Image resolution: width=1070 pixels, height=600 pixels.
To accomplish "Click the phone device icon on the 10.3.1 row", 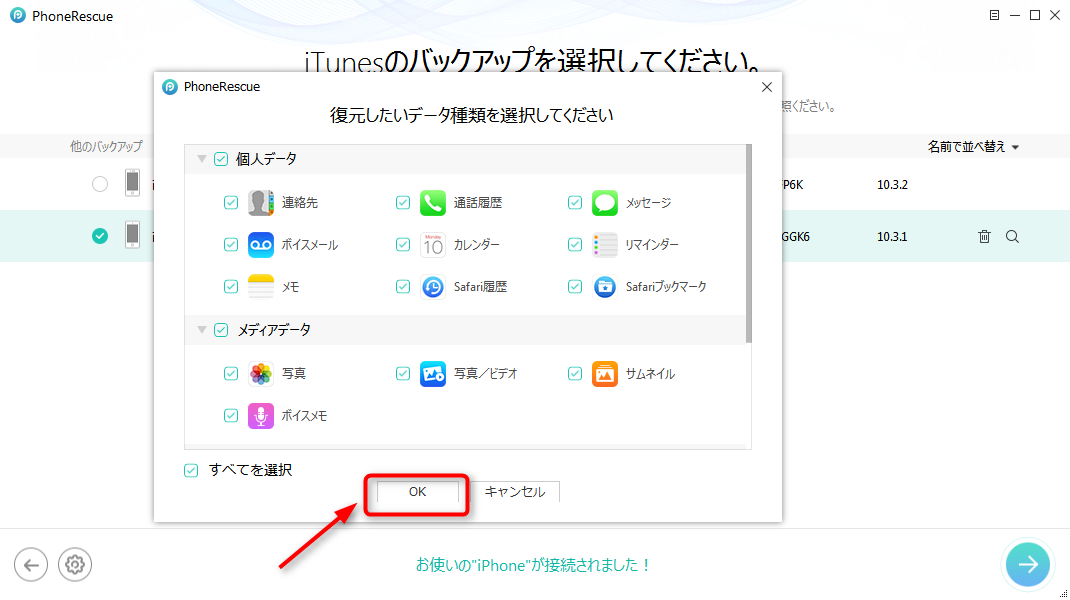I will click(x=132, y=235).
